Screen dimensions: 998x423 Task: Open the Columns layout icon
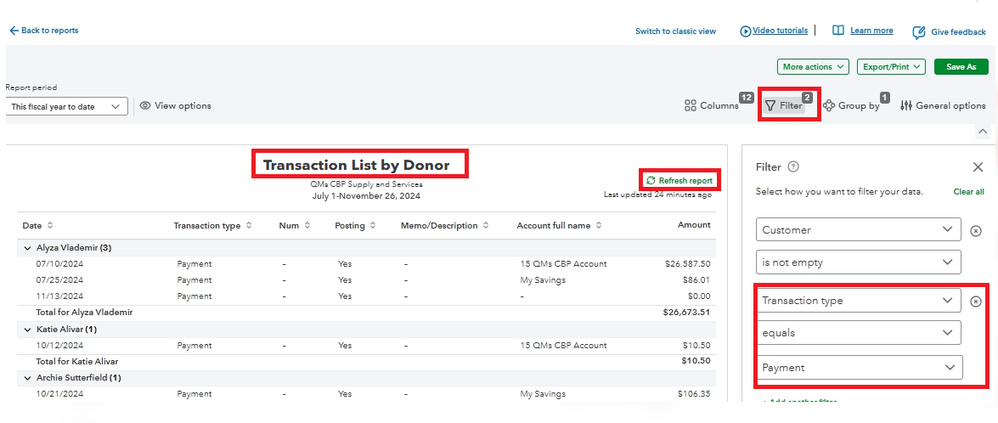(x=690, y=106)
